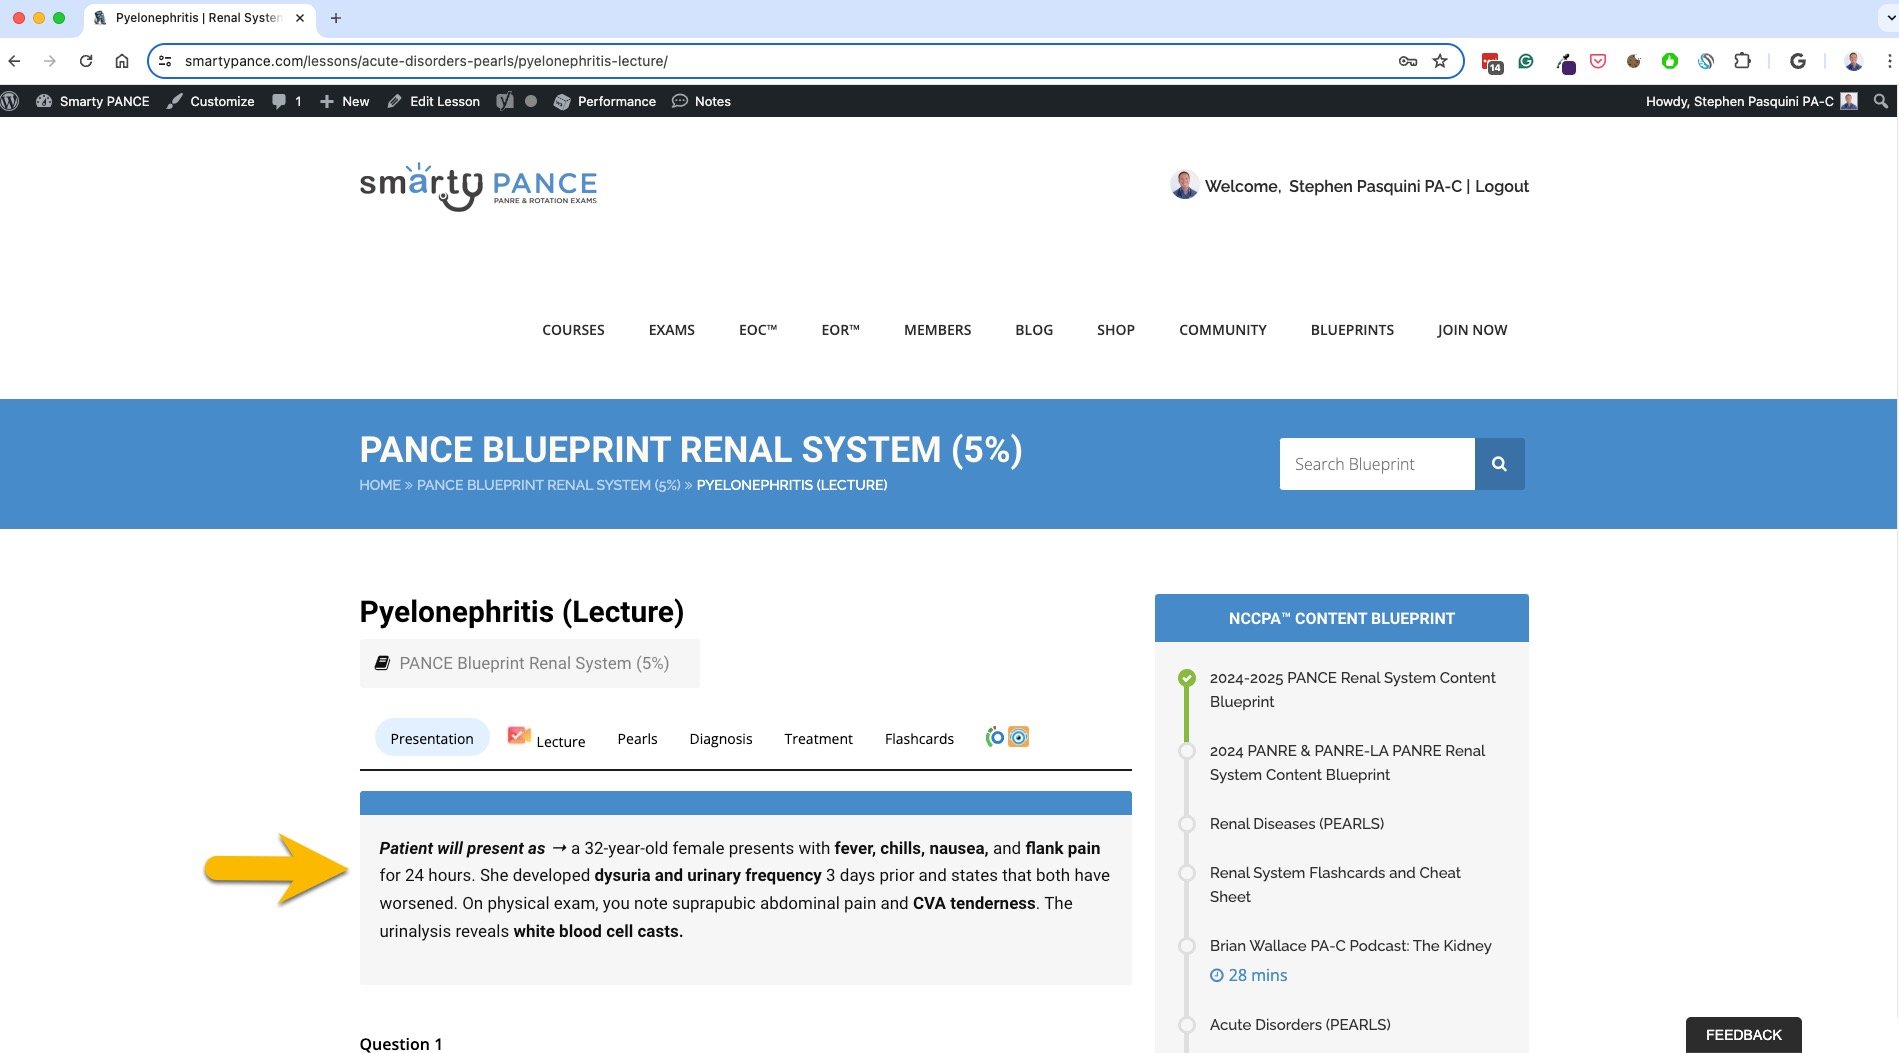This screenshot has width=1899, height=1053.
Task: Go back with the browser back arrow
Action: [x=14, y=61]
